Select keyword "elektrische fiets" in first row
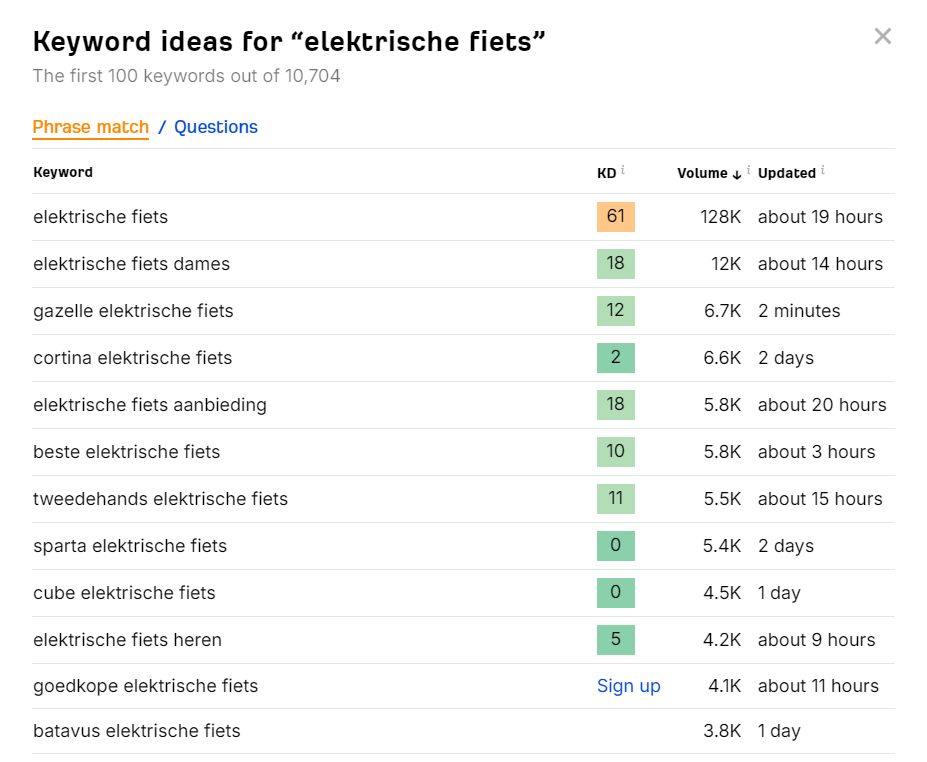This screenshot has width=927, height=762. coord(101,217)
